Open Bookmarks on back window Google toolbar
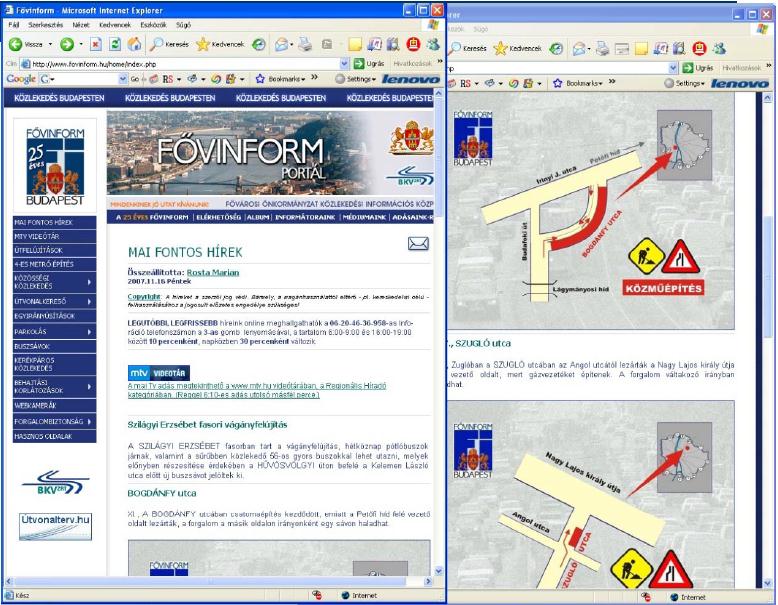This screenshot has height=605, width=778. point(577,83)
